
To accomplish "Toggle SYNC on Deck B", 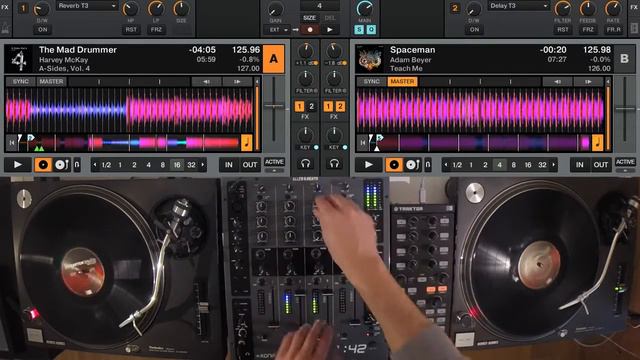I will 371,82.
